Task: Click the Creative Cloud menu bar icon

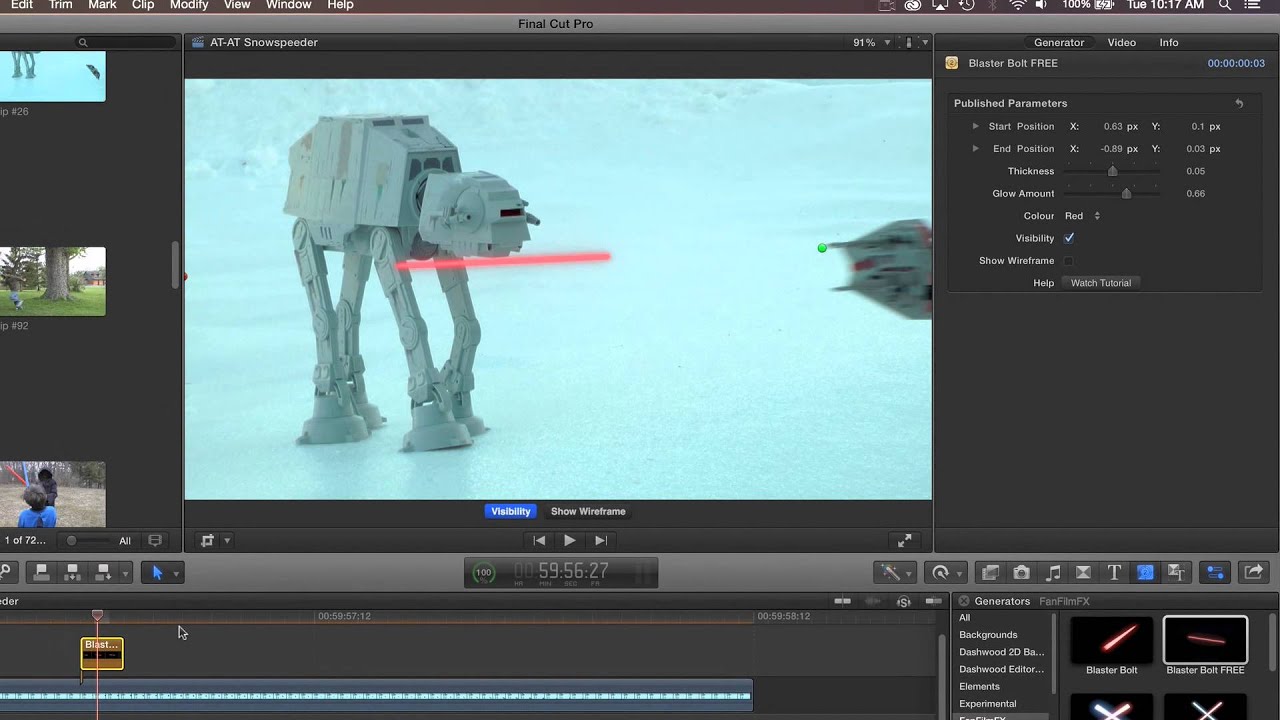Action: click(x=913, y=5)
